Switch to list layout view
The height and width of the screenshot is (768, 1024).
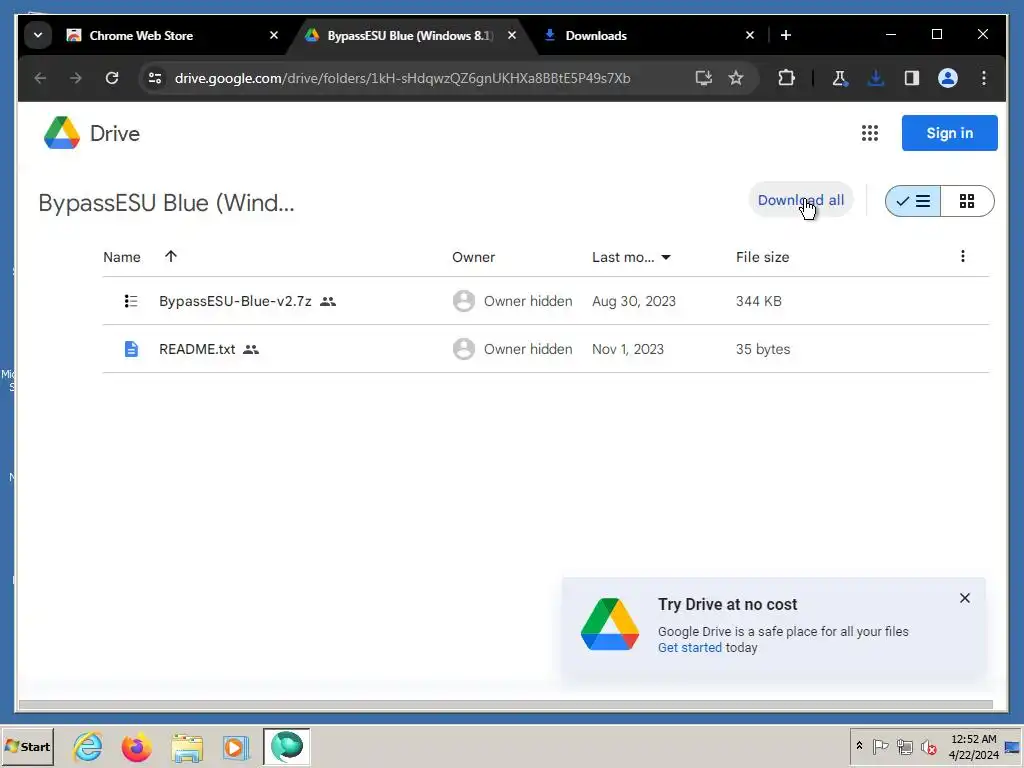tap(913, 201)
